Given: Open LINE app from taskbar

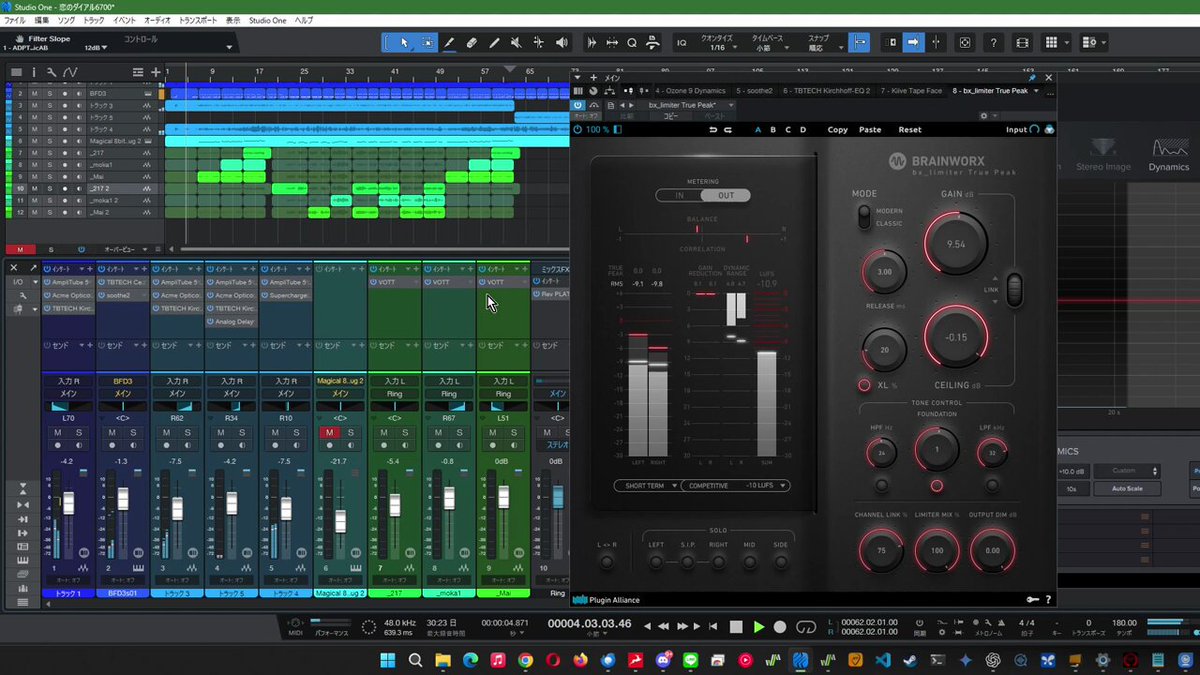Looking at the screenshot, I should [x=690, y=660].
